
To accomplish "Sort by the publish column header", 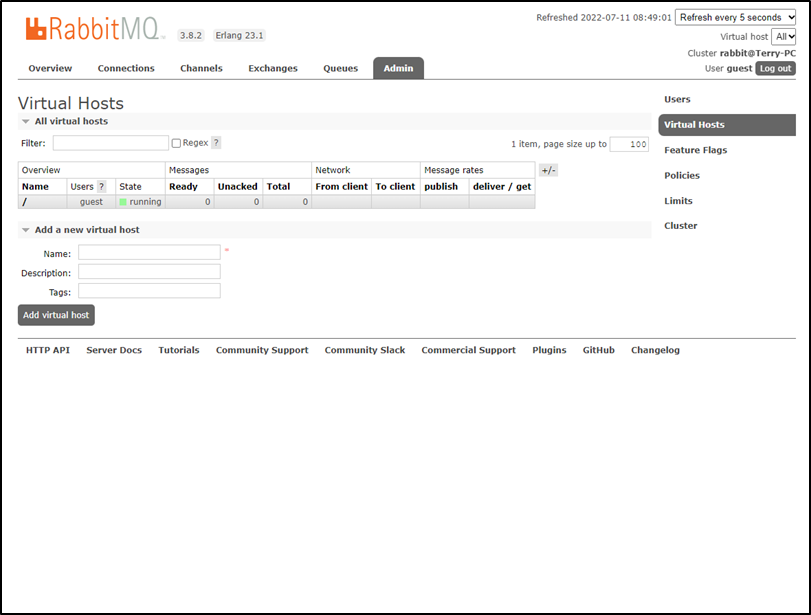I will [441, 187].
